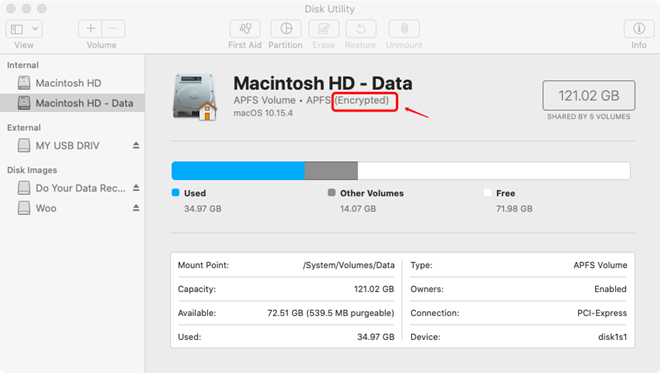Select Macintosh HD in the sidebar
Viewport: 660px width, 373px height.
tap(72, 83)
